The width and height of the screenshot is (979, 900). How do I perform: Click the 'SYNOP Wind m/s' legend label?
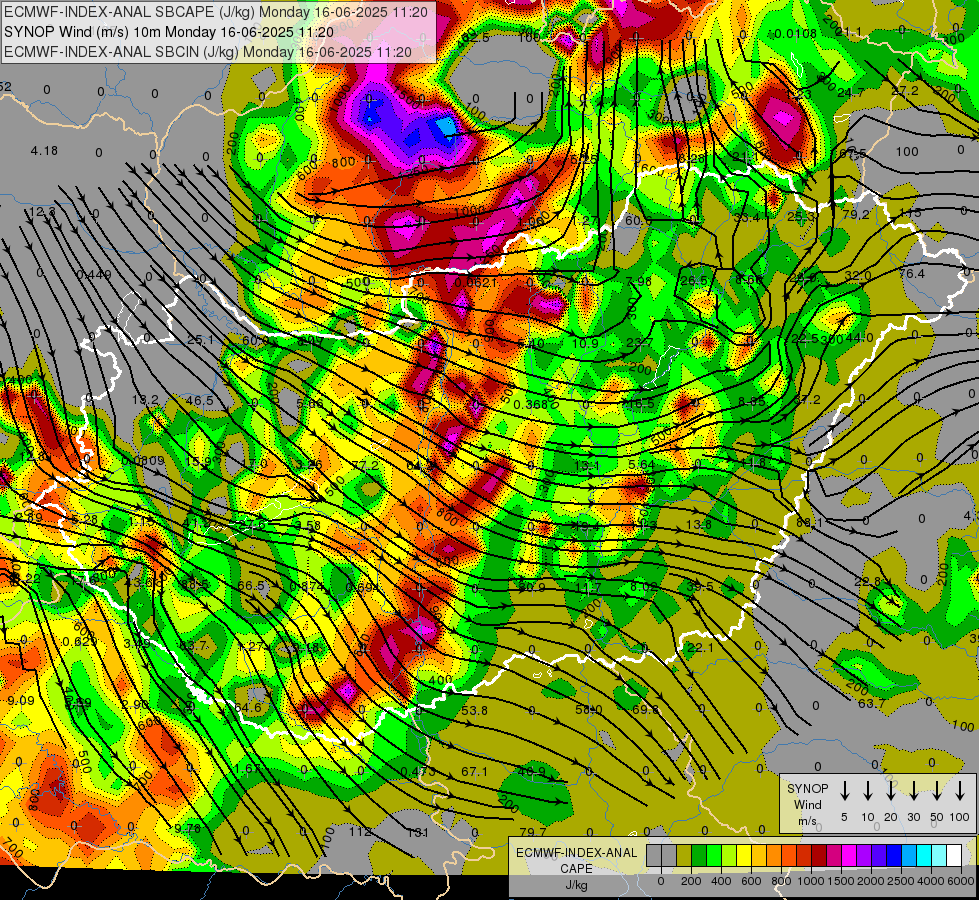pyautogui.click(x=807, y=804)
